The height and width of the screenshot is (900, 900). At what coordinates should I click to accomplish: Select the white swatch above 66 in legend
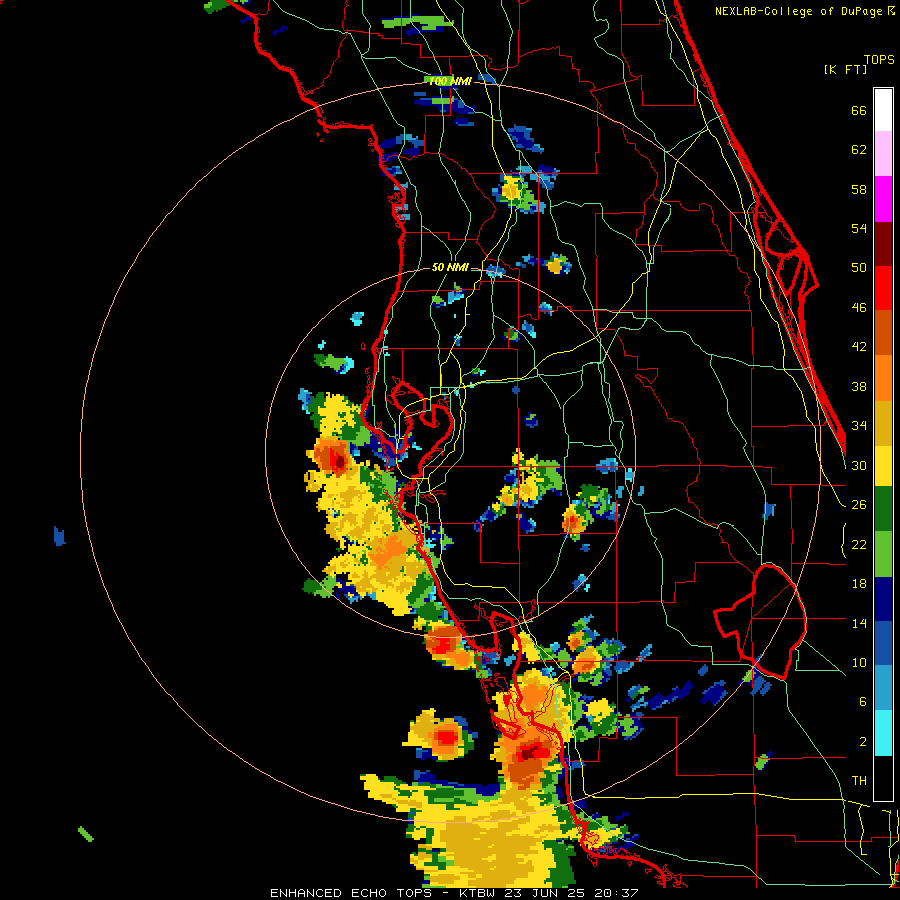click(x=883, y=110)
